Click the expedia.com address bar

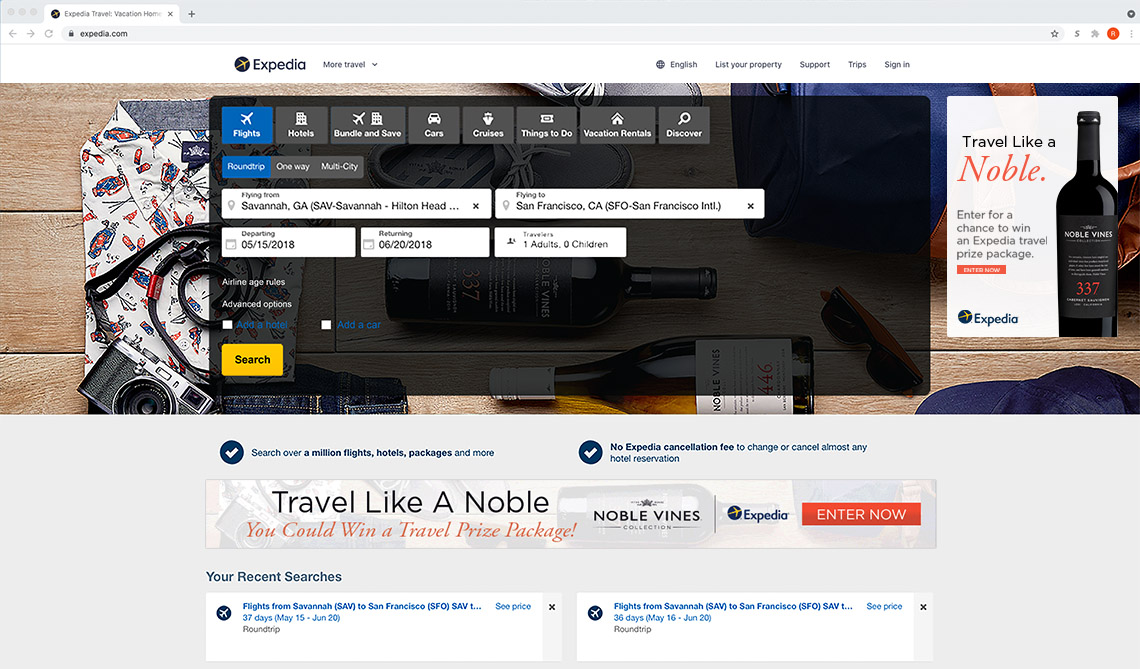coord(553,33)
